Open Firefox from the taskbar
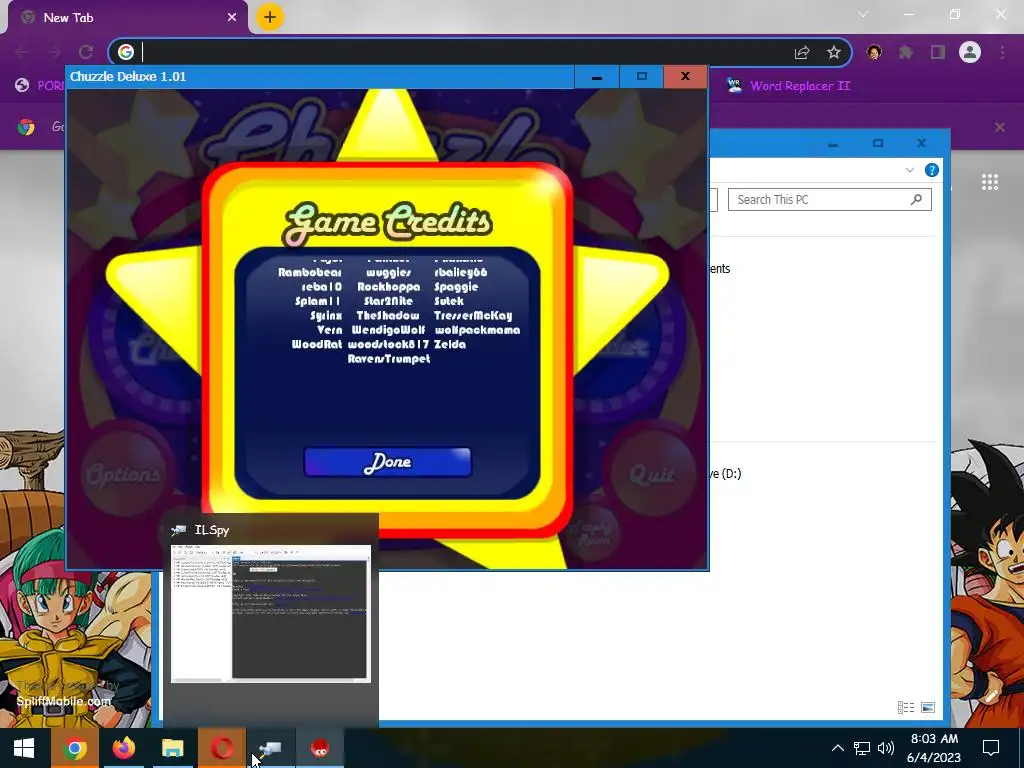1024x768 pixels. [x=123, y=748]
